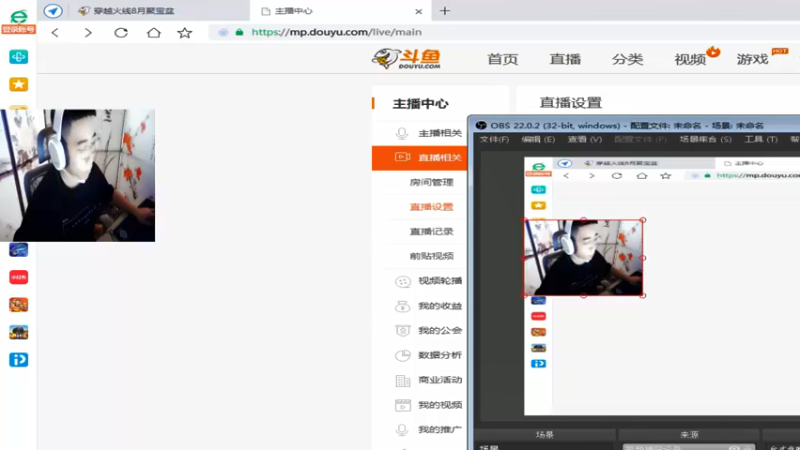Open 直播记录 in sidebar
This screenshot has height=450, width=800.
click(x=431, y=231)
